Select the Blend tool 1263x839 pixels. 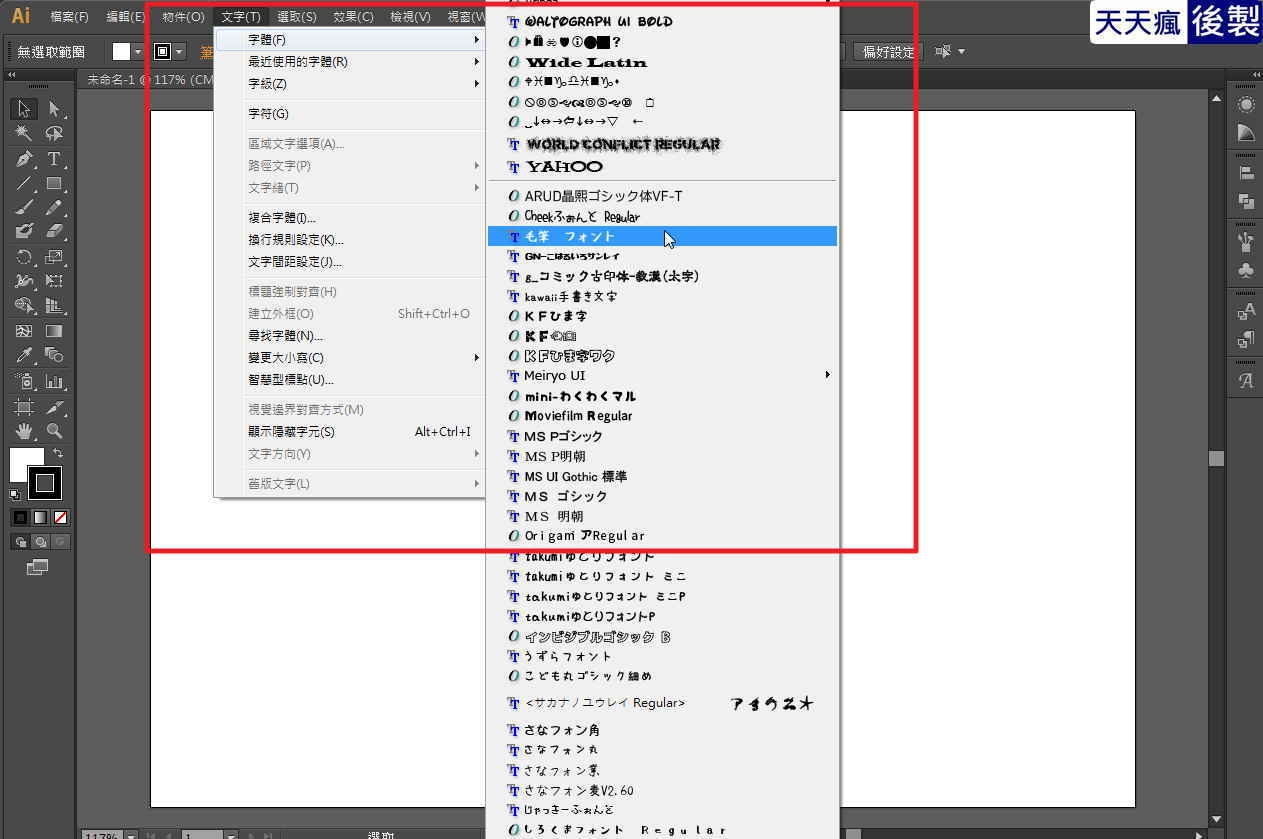click(54, 356)
